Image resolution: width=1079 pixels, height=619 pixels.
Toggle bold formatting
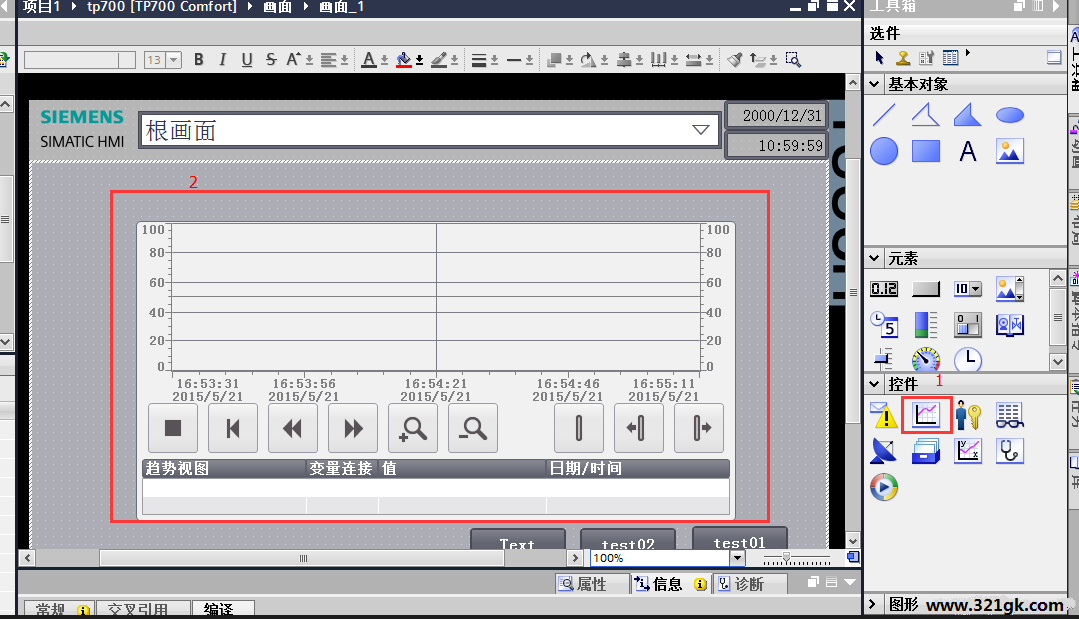tap(199, 60)
